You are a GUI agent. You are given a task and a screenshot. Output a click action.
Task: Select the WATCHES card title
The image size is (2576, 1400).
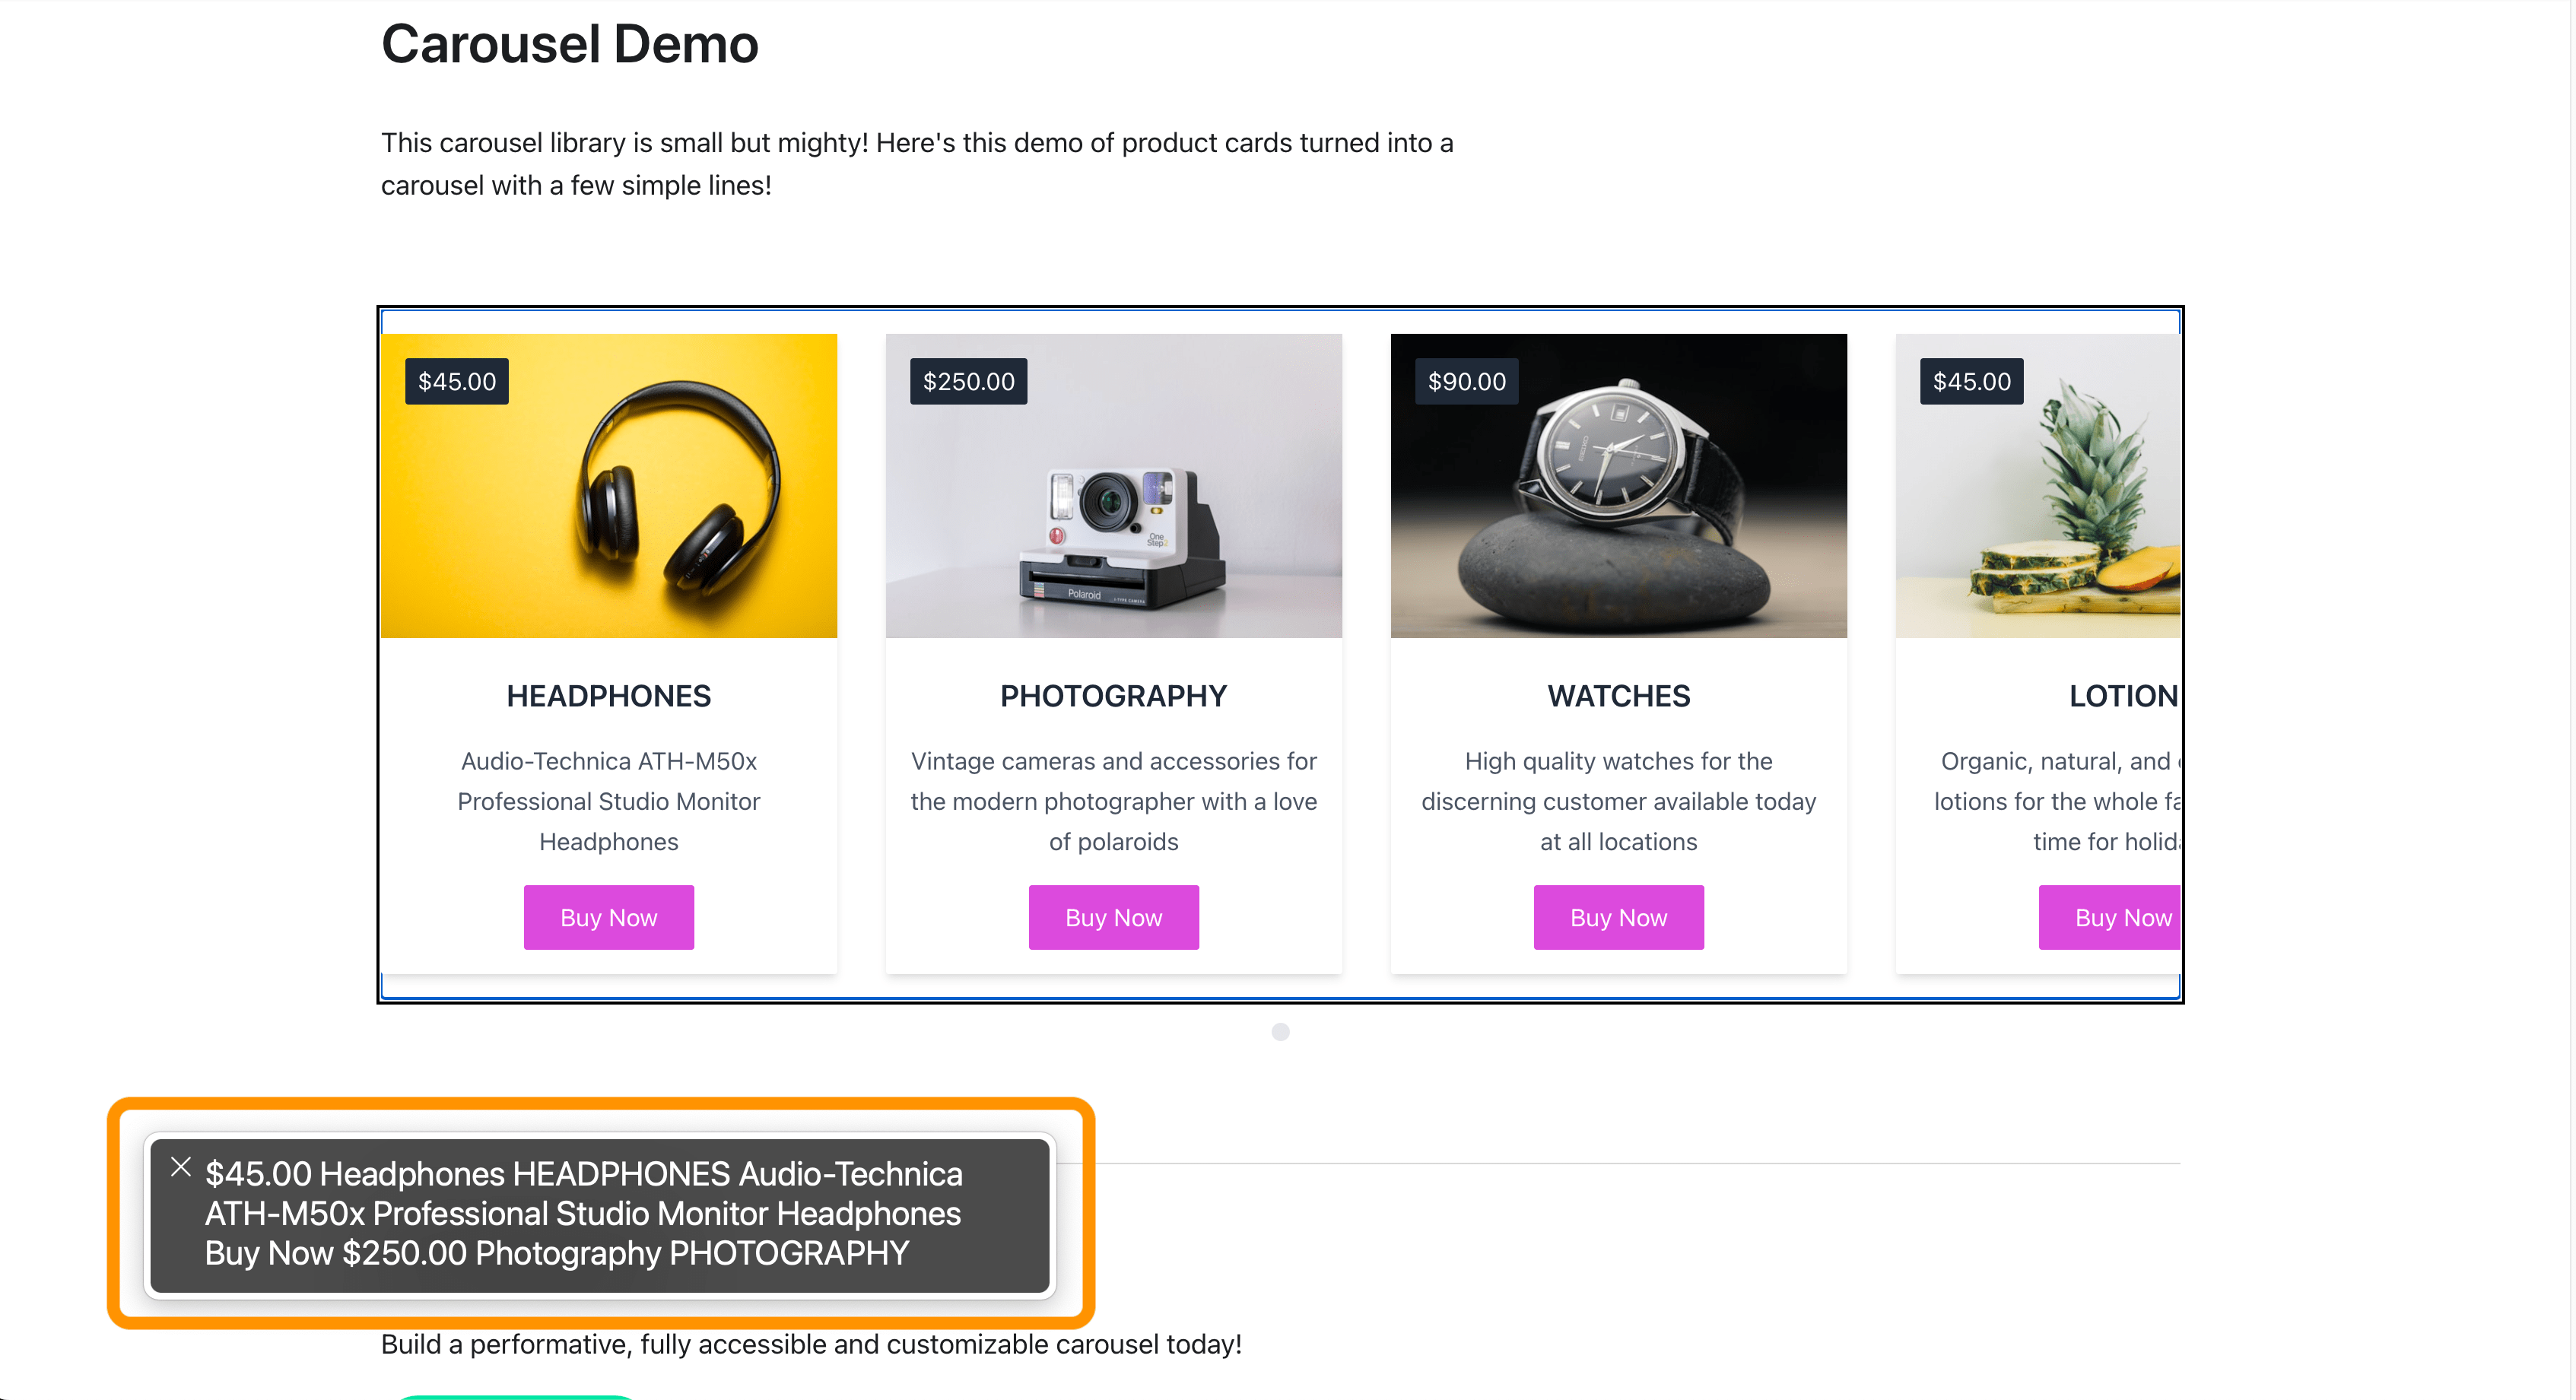tap(1618, 696)
